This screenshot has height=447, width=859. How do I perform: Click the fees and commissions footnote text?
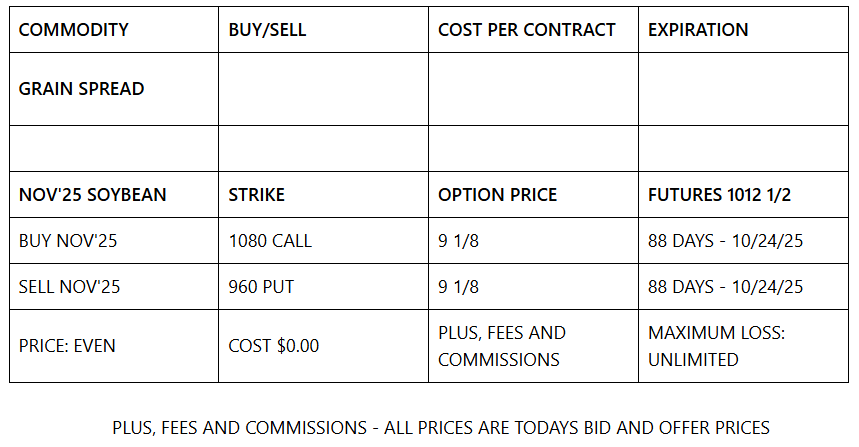tap(441, 427)
